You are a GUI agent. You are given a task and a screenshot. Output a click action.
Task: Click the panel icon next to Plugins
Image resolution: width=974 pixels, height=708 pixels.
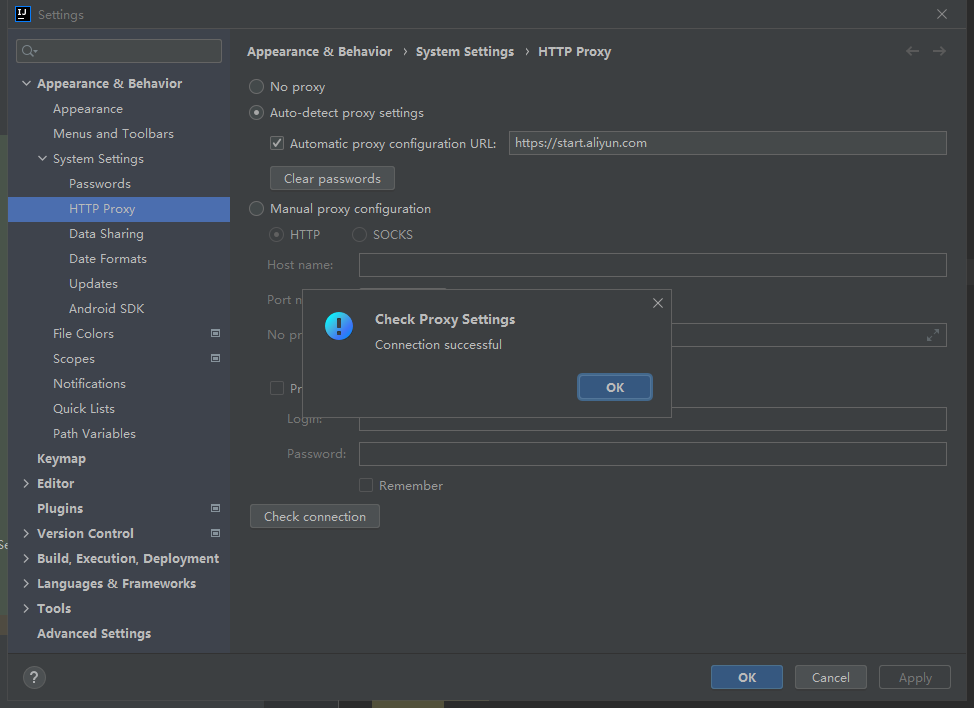tap(215, 508)
